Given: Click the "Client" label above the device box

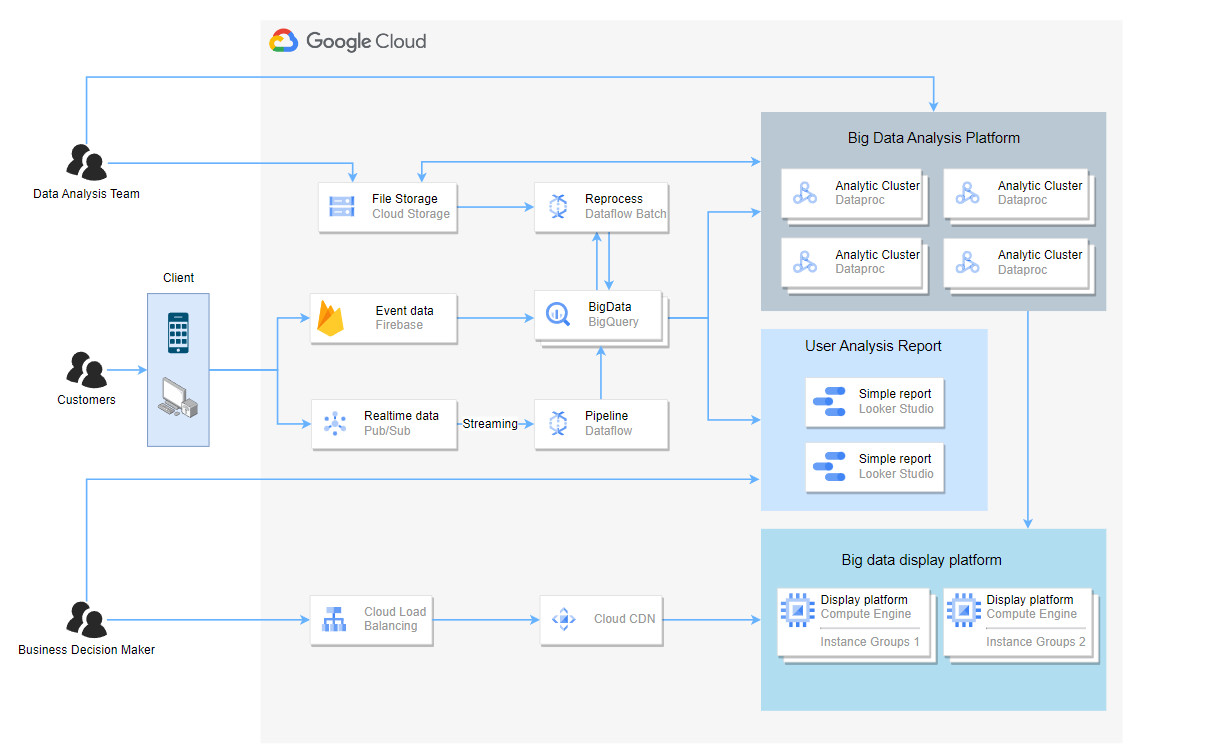Looking at the screenshot, I should click(x=179, y=278).
